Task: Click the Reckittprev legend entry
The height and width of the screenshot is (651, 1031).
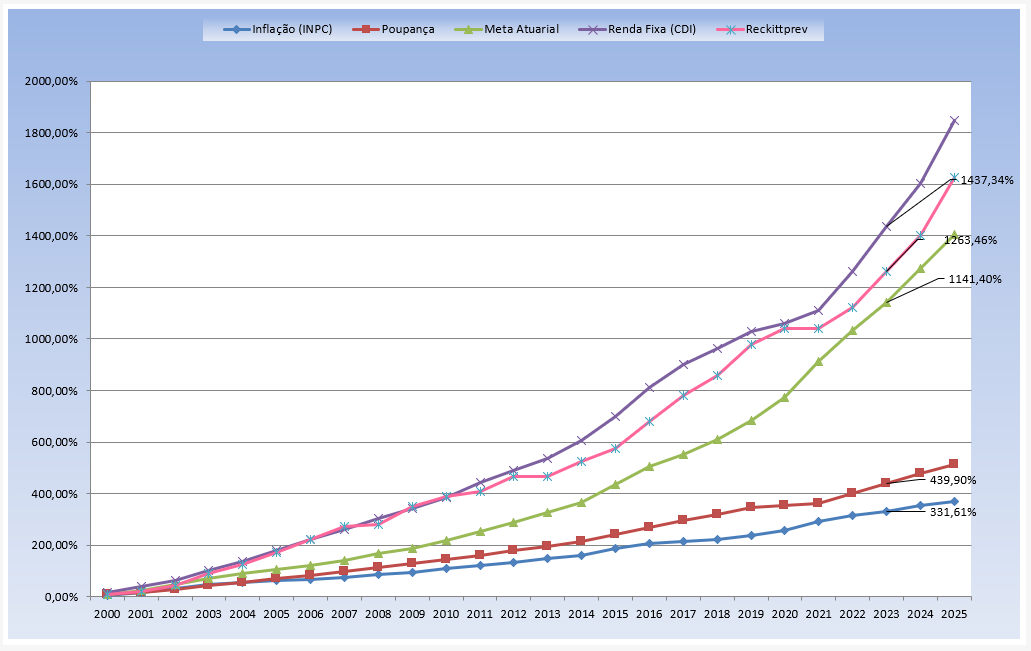Action: point(768,29)
